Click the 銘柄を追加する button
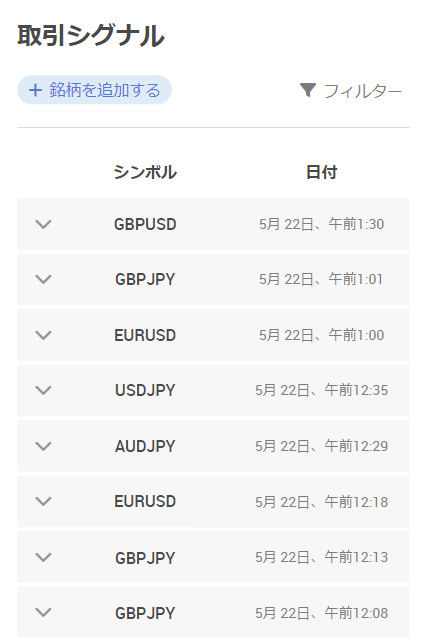Viewport: 426px width, 637px height. click(x=94, y=90)
